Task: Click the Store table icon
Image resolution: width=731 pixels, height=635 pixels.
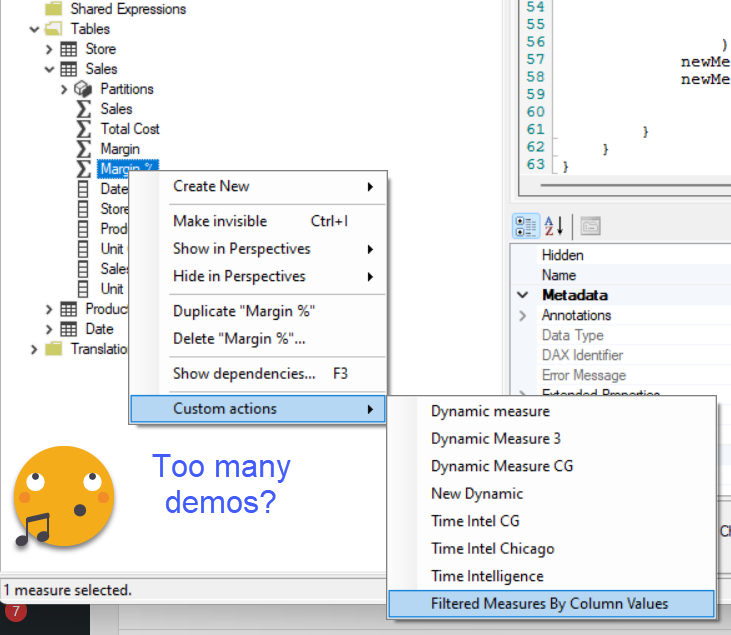Action: tap(69, 49)
